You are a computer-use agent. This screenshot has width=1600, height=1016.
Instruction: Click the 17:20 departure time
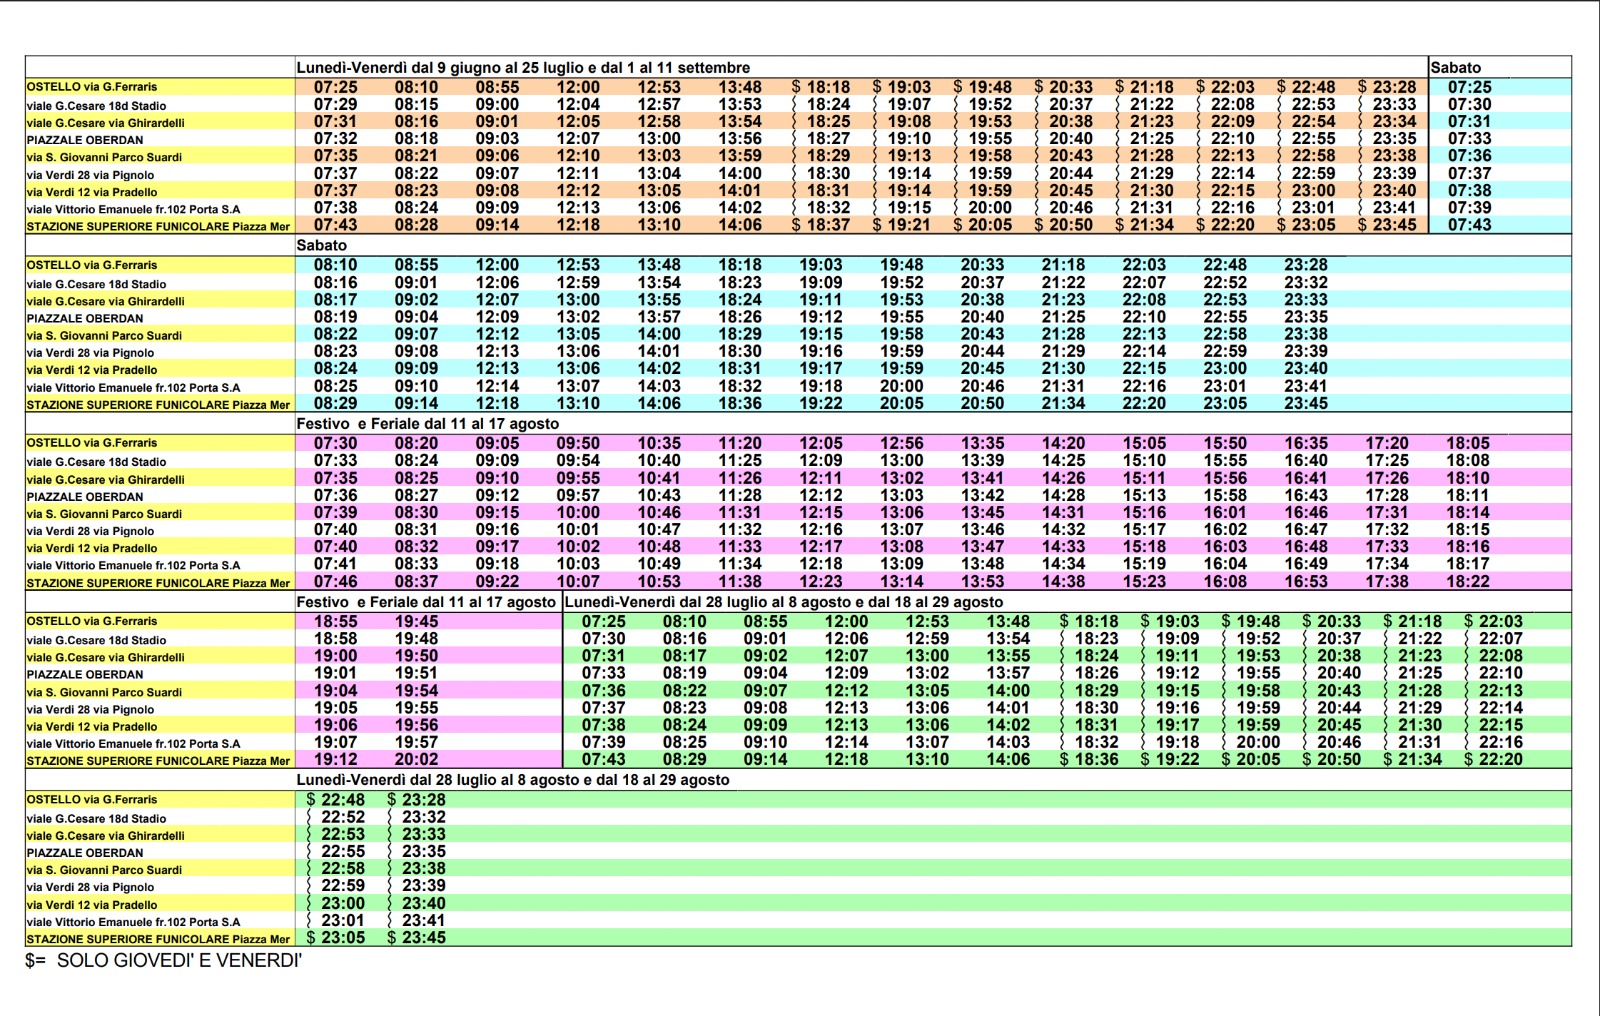[1387, 444]
